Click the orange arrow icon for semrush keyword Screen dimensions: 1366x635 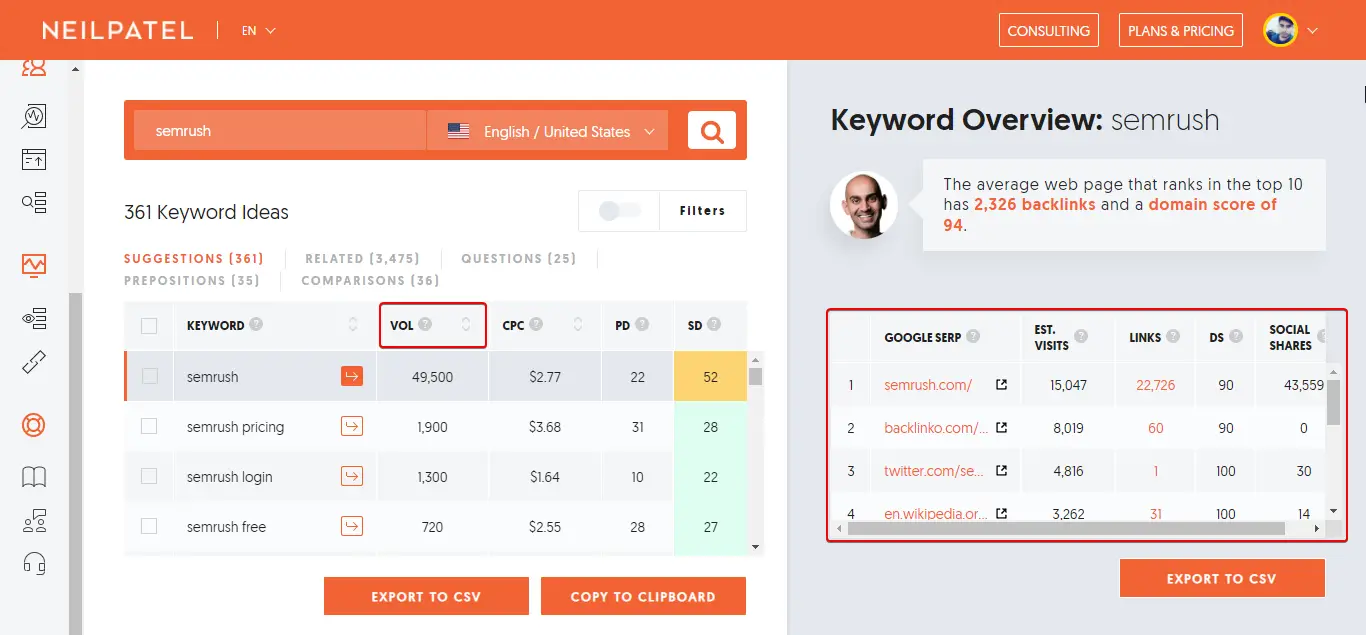pyautogui.click(x=352, y=376)
